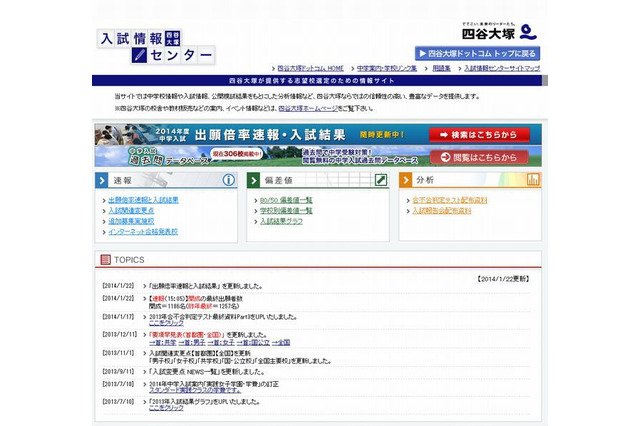Click the 偏差値 section header title
This screenshot has width=640, height=426.
pos(278,180)
